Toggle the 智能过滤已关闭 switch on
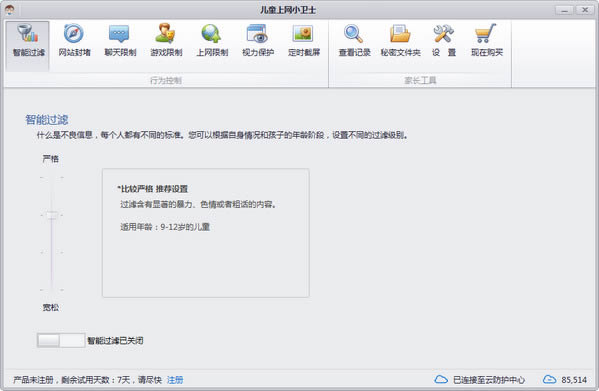The image size is (599, 391). (61, 340)
